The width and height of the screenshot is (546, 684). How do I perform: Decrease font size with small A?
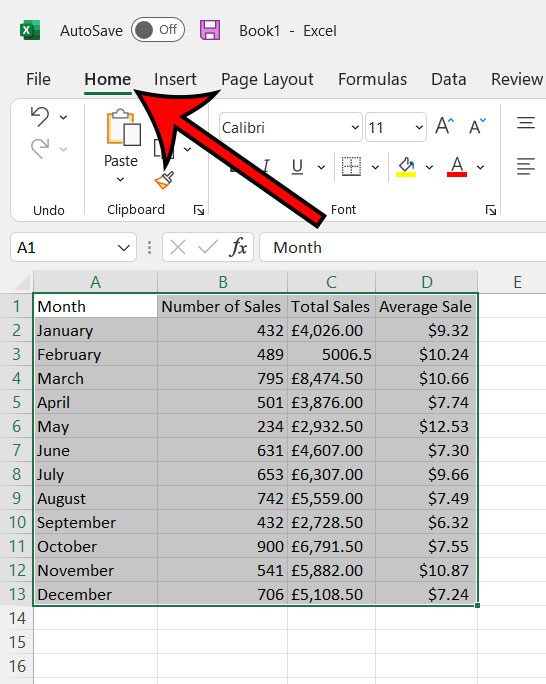[477, 127]
